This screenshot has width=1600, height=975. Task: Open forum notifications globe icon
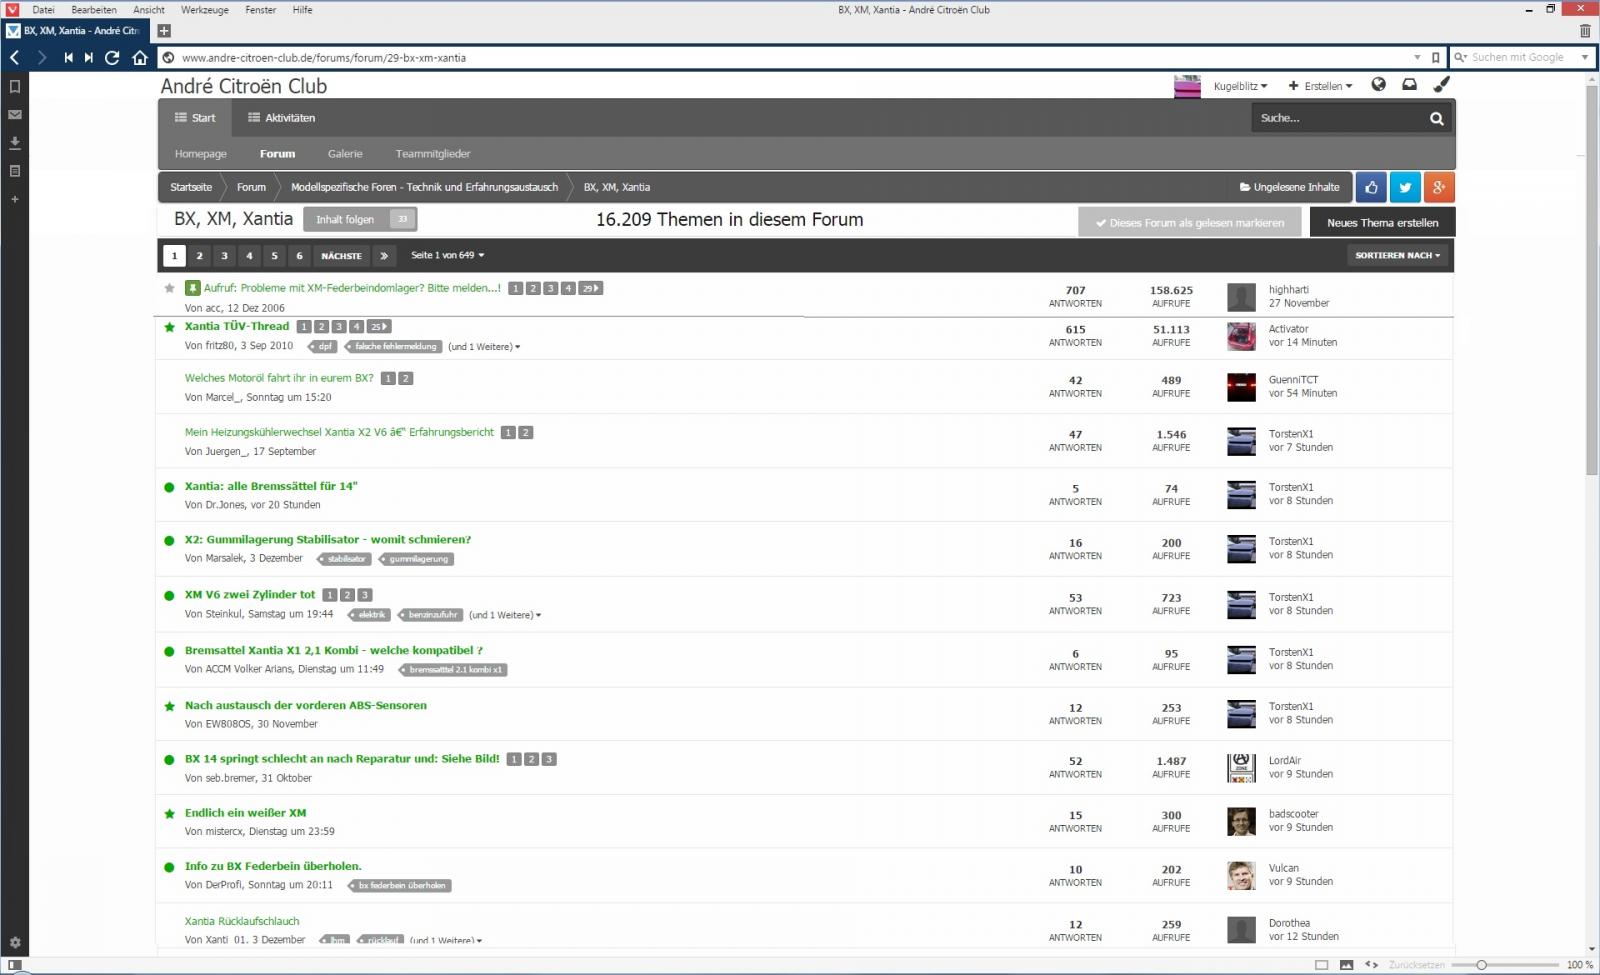click(x=1379, y=85)
